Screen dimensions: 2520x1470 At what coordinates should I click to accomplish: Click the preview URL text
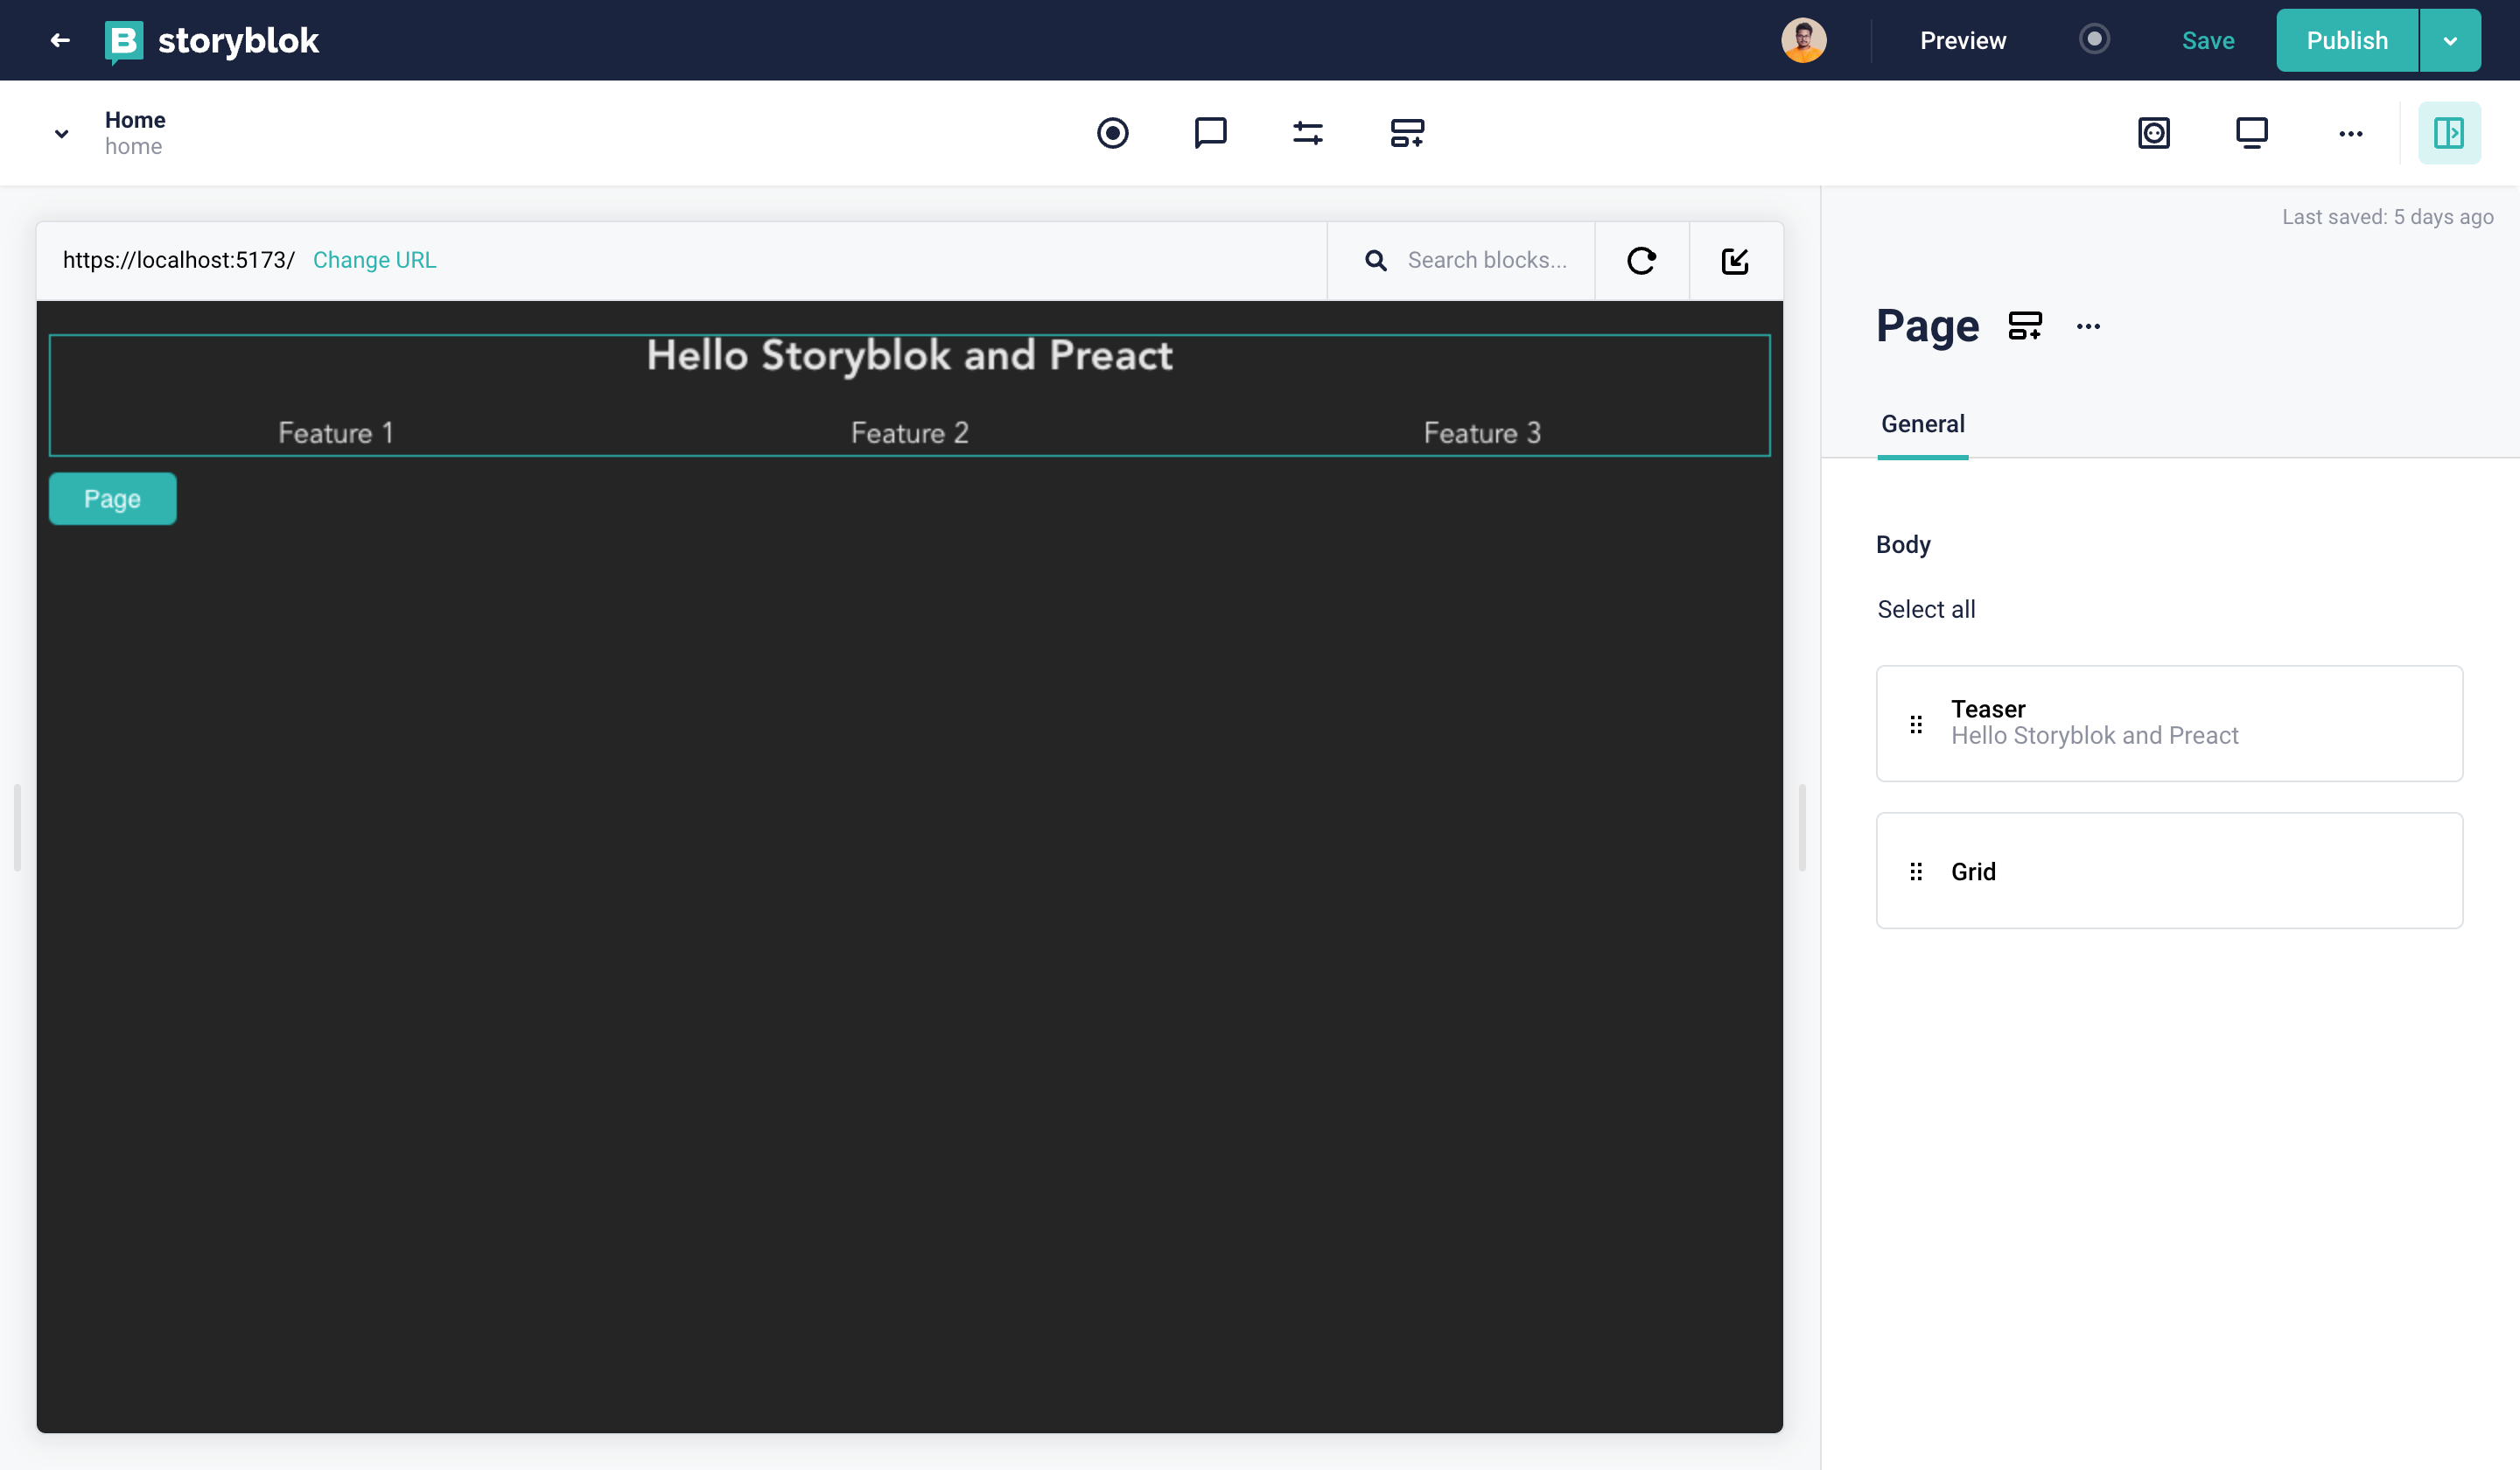click(178, 260)
